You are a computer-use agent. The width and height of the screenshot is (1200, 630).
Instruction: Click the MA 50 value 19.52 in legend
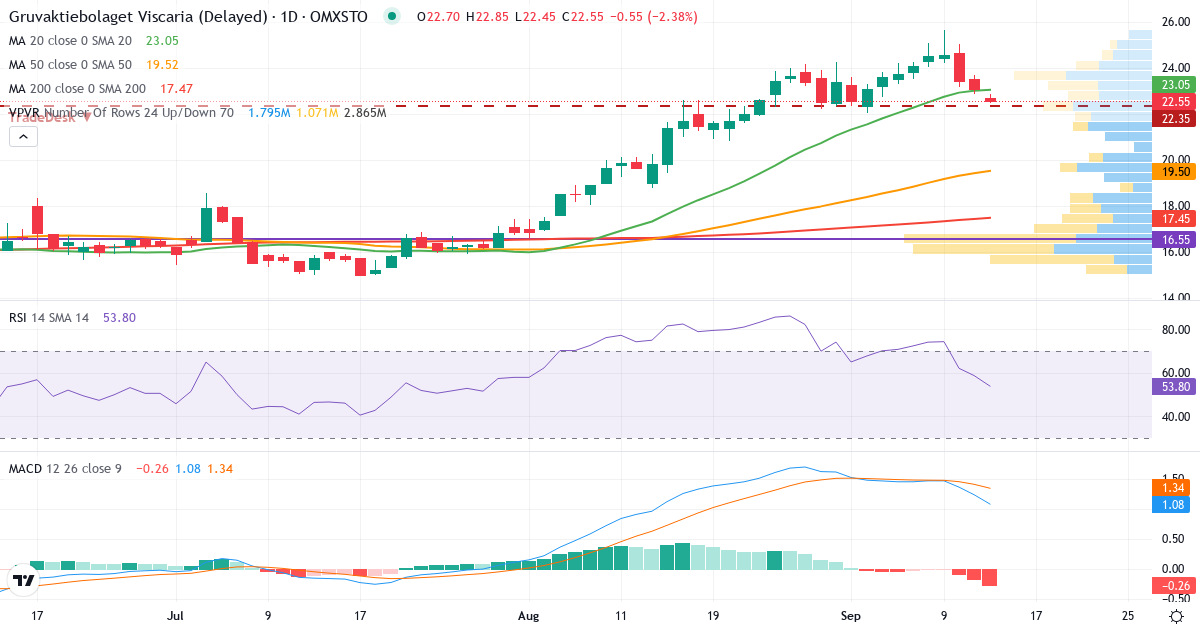coord(162,65)
